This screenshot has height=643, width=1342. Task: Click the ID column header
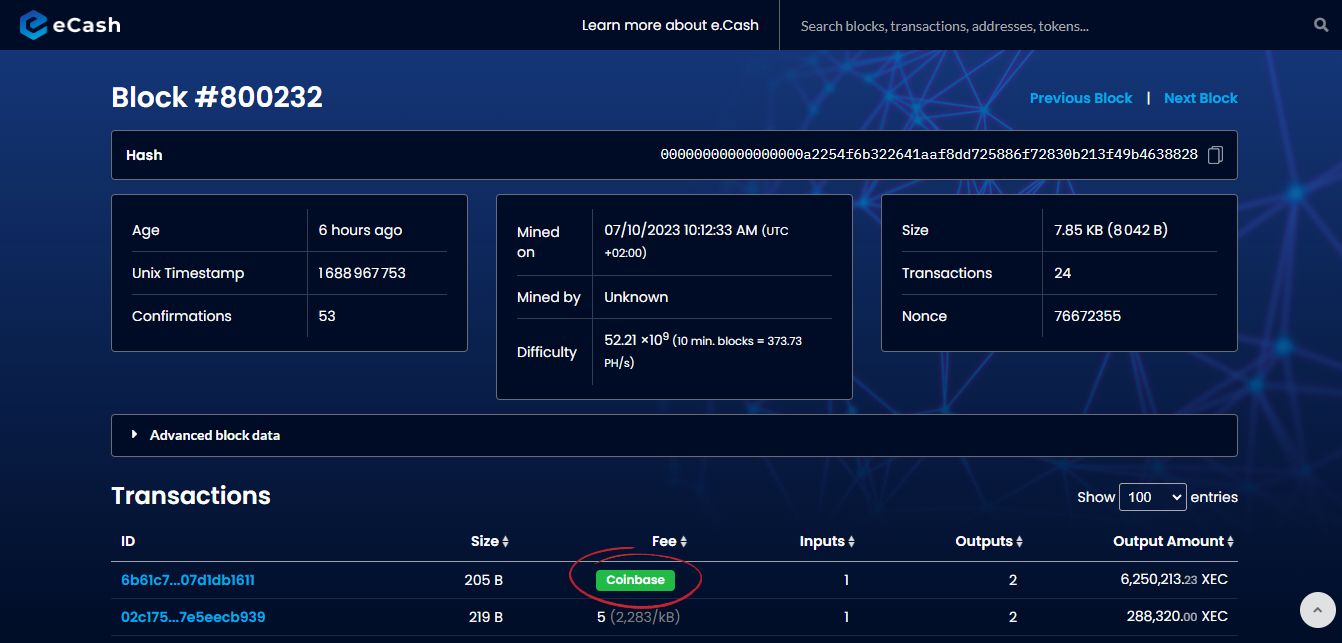128,541
